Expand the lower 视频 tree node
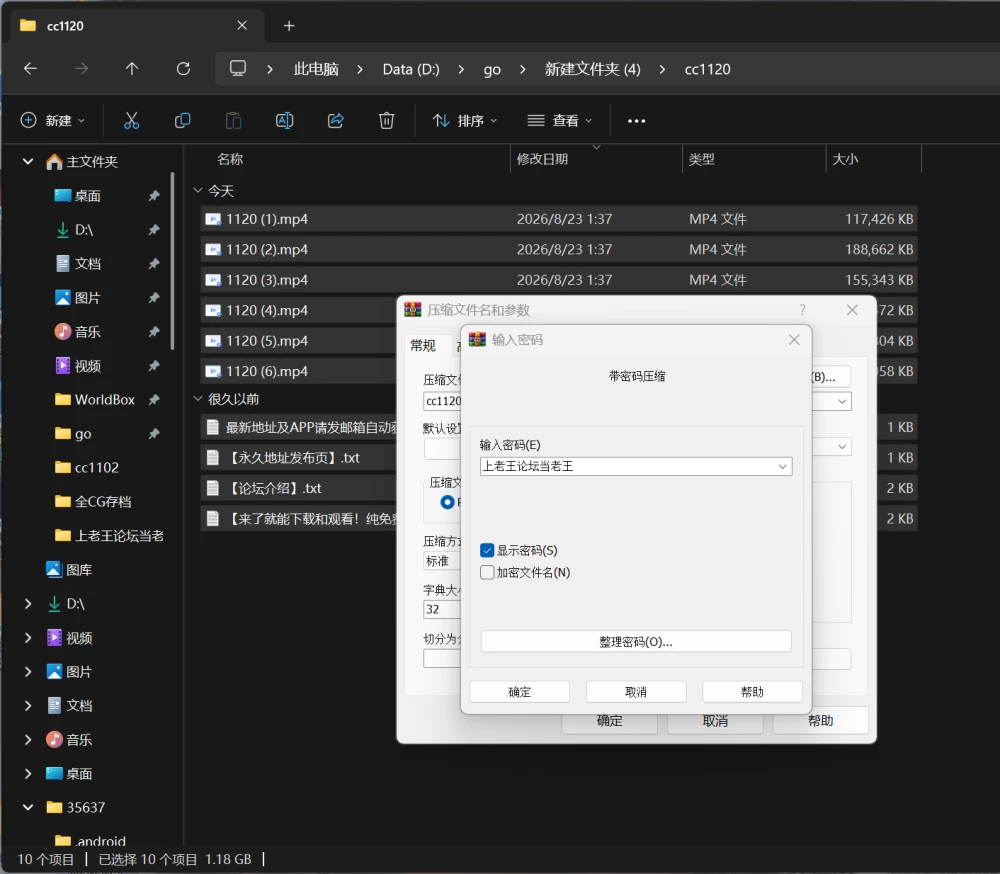Screen dimensions: 1000x874 point(28,638)
